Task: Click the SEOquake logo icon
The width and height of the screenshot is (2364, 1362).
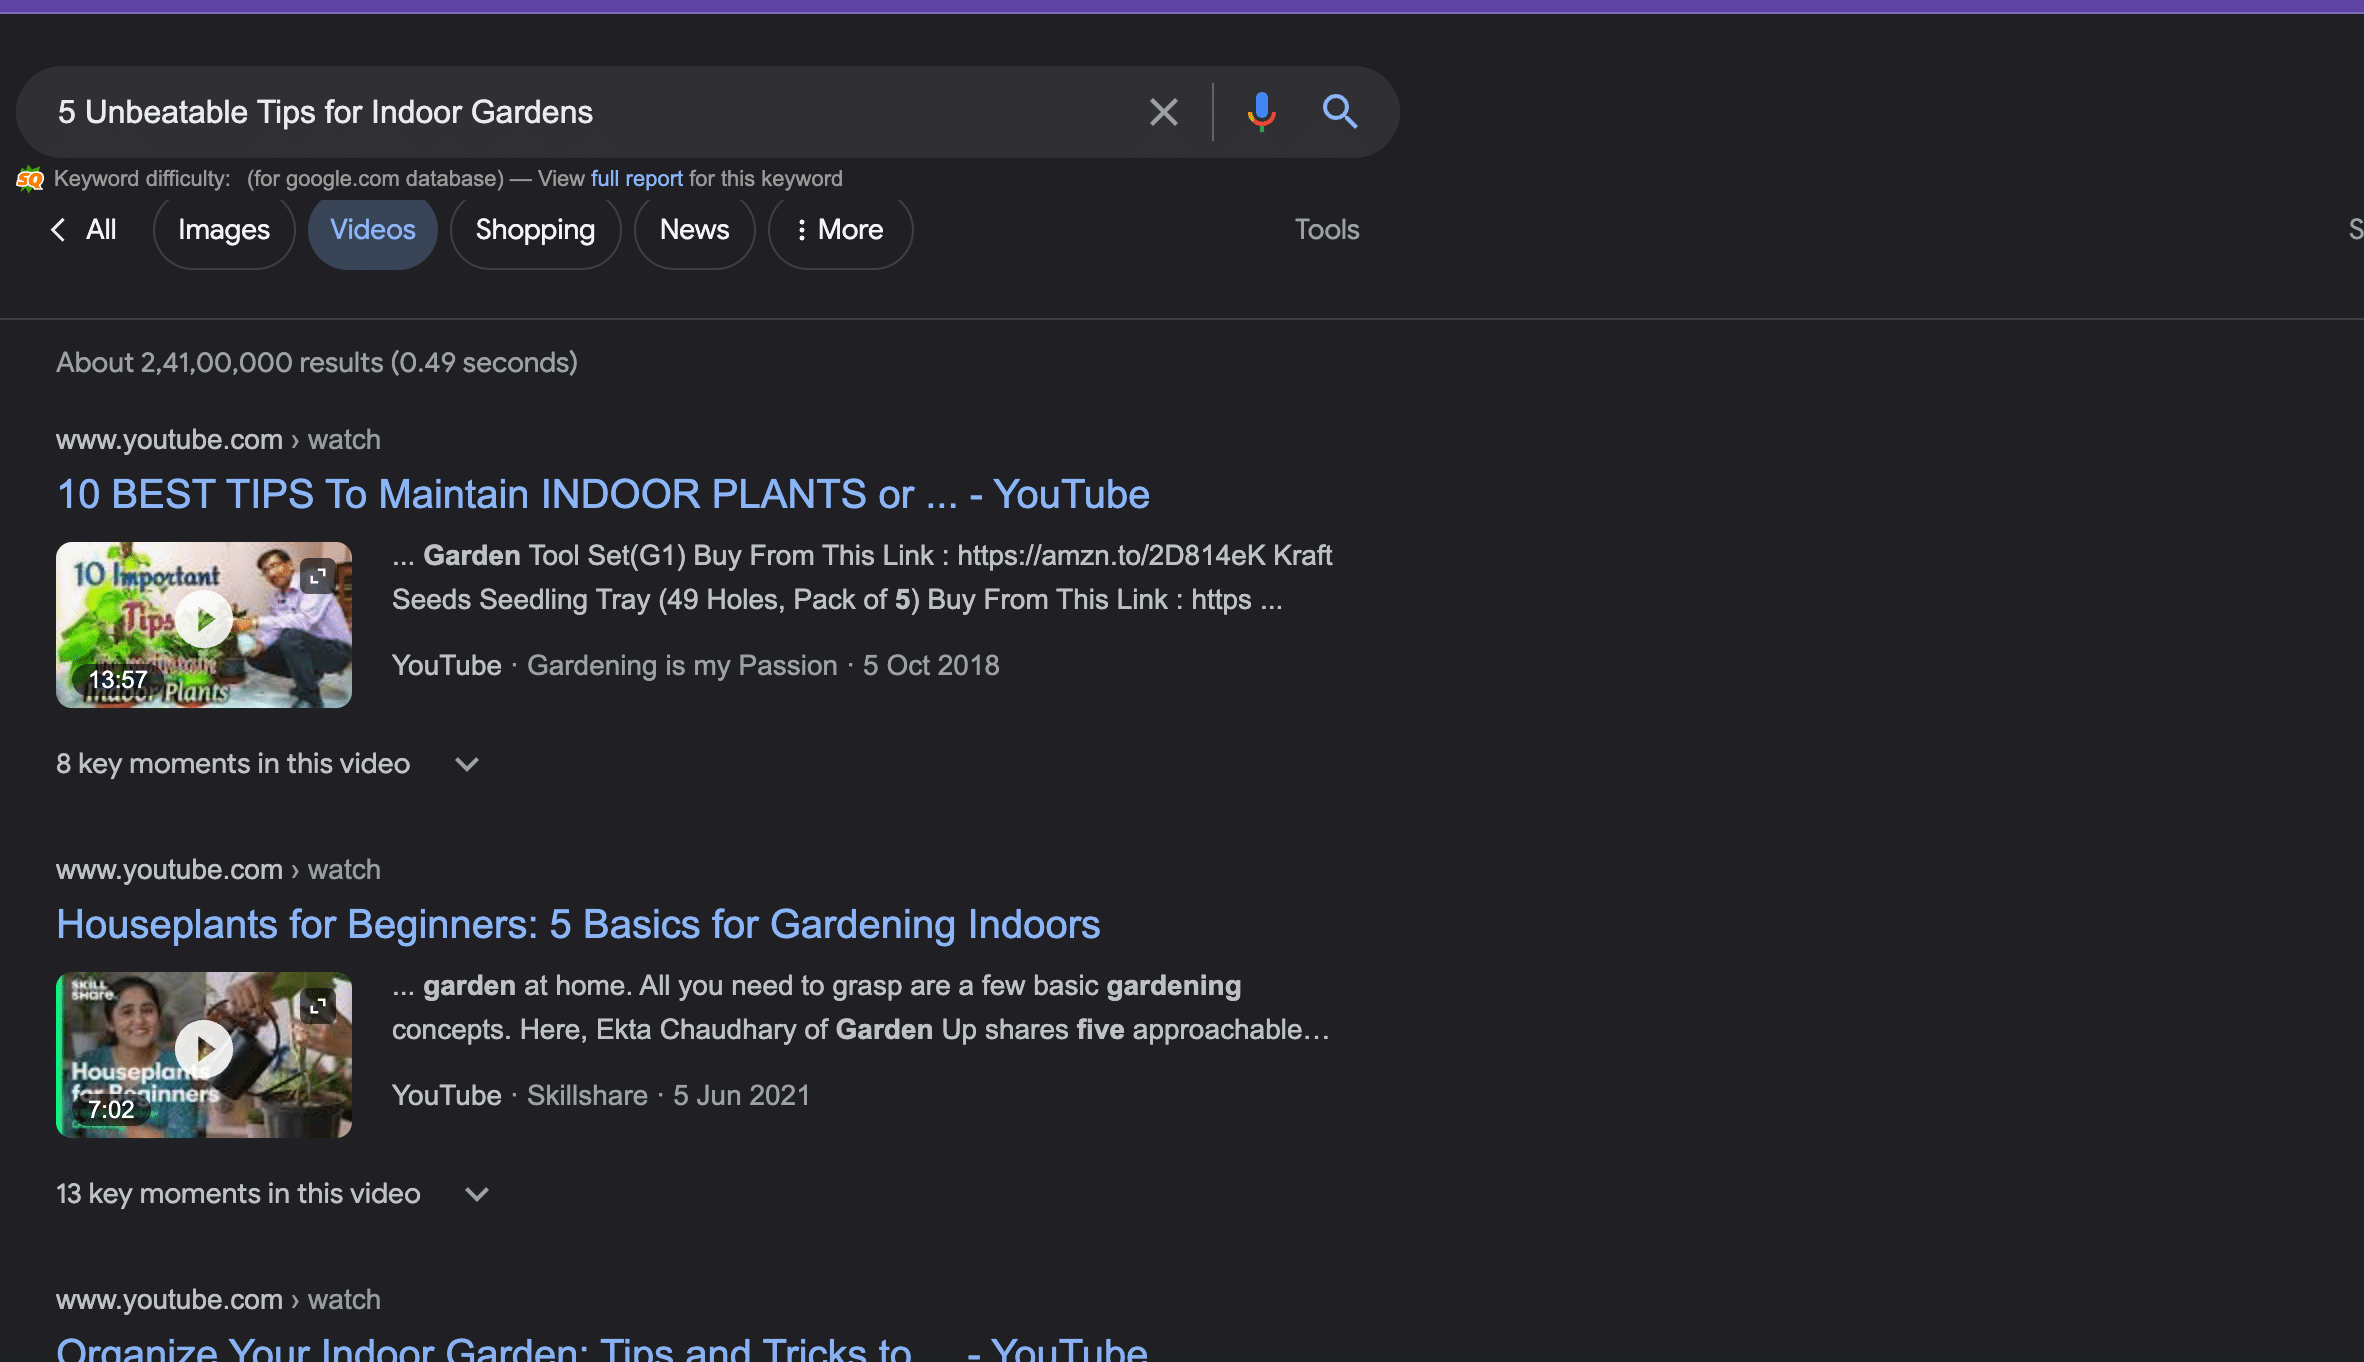Action: (30, 179)
